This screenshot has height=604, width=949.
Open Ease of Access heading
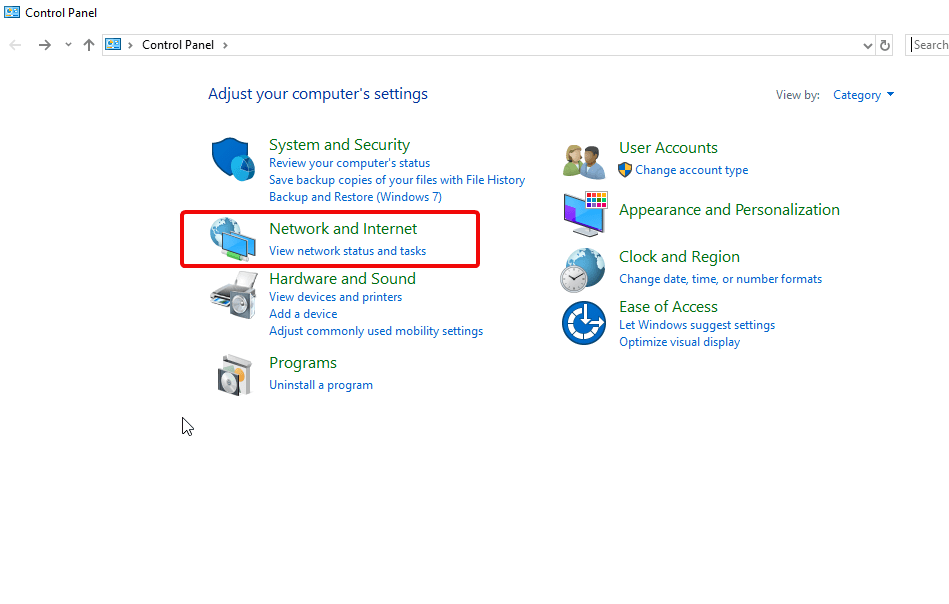(668, 307)
